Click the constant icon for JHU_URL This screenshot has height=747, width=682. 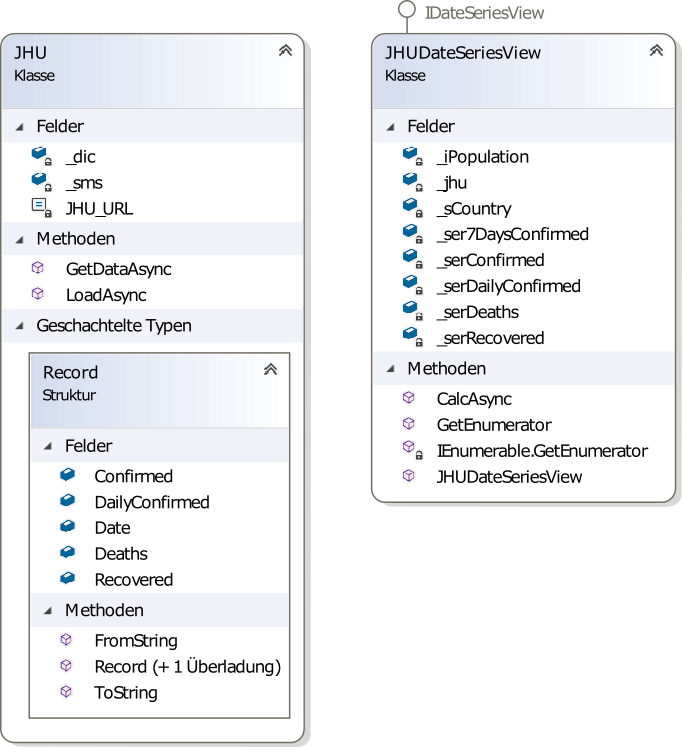coord(41,207)
